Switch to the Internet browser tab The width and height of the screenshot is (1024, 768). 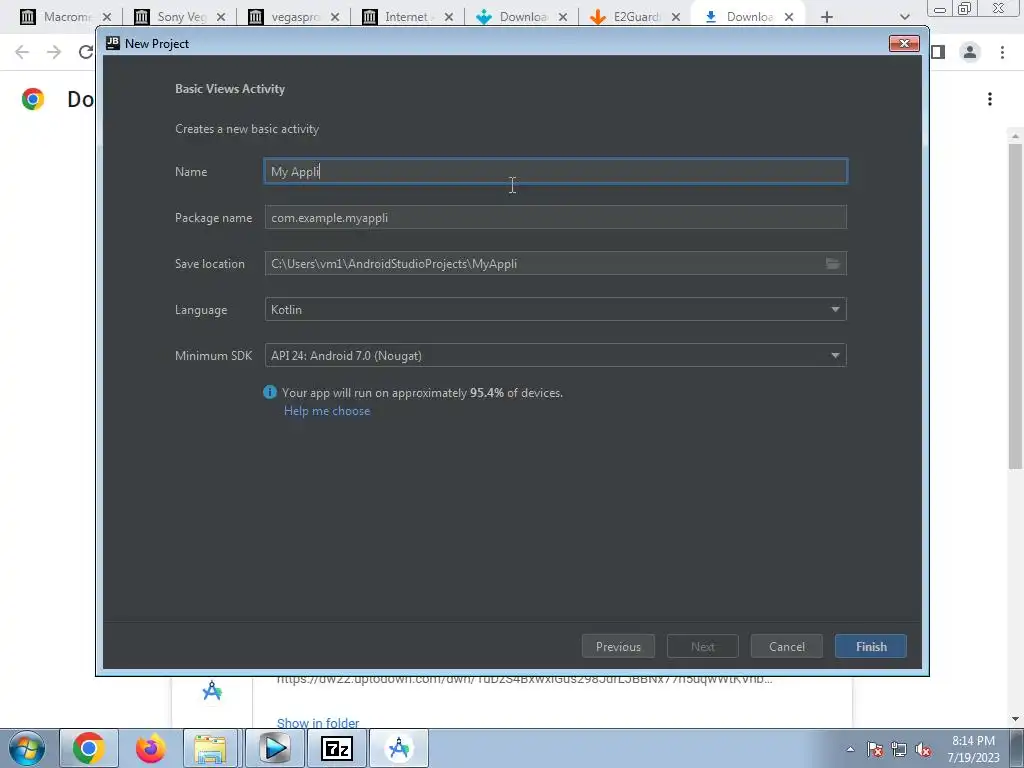coord(406,17)
